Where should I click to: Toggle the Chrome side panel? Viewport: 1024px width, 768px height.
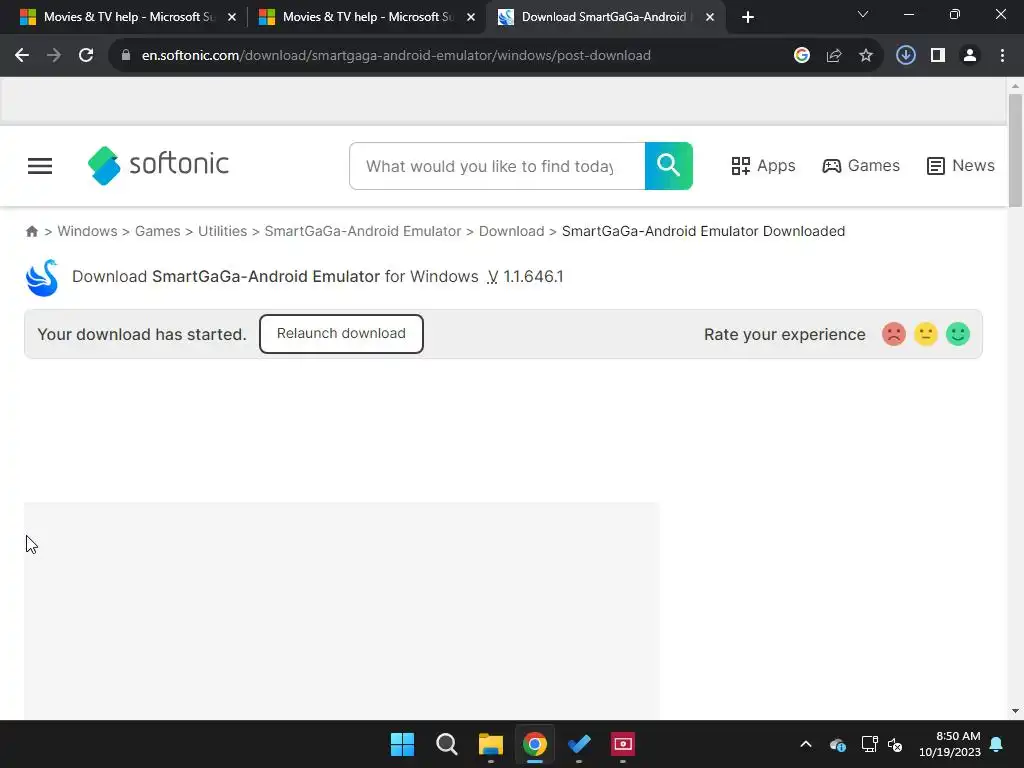click(x=938, y=56)
